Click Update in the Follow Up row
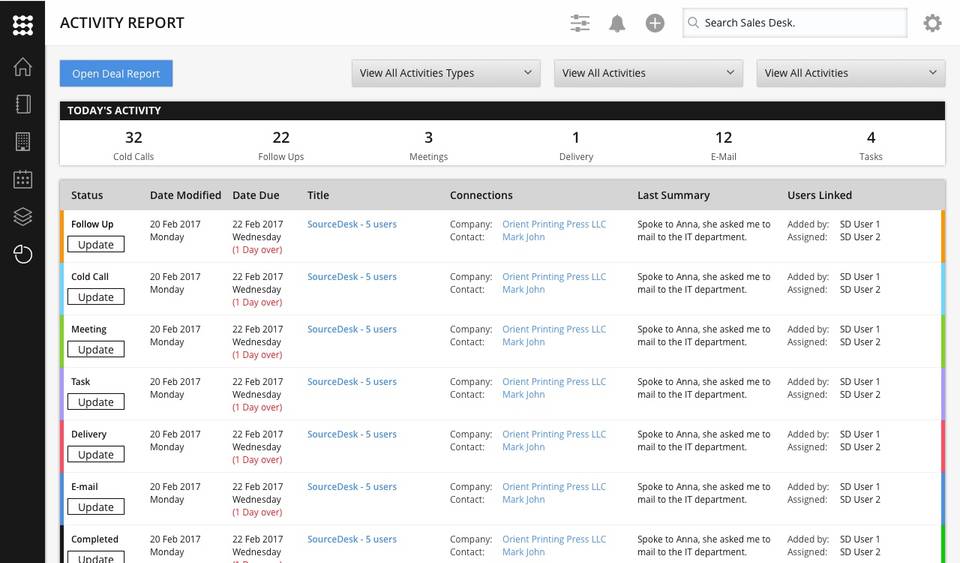Image resolution: width=960 pixels, height=563 pixels. pyautogui.click(x=96, y=244)
